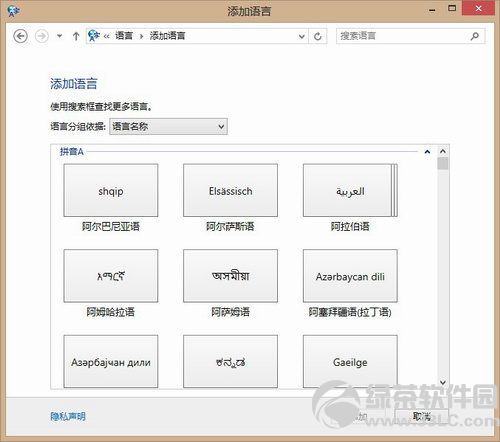This screenshot has width=500, height=442.
Task: Go up one level with up arrow
Action: coord(76,36)
